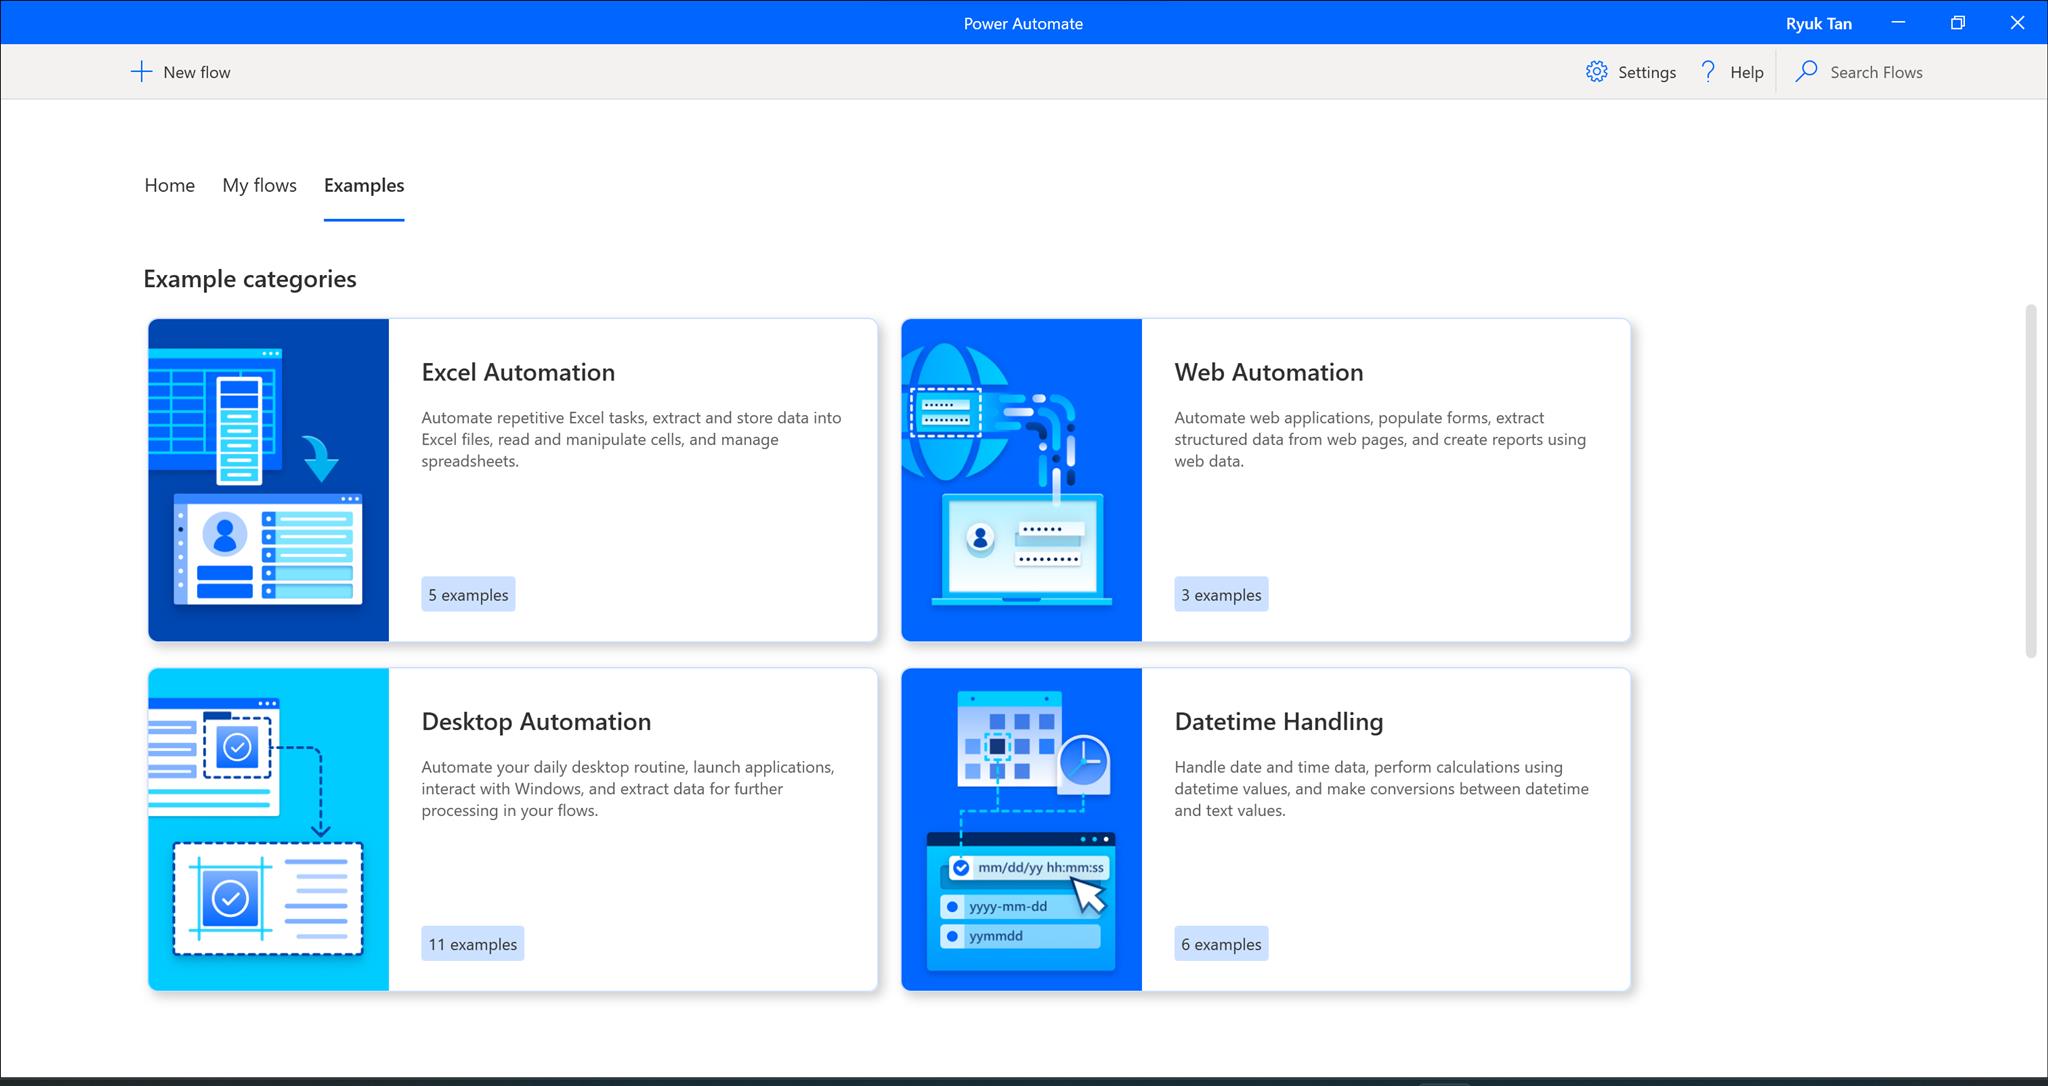Open the Web Automation illustration
The image size is (2048, 1086).
[x=1021, y=480]
